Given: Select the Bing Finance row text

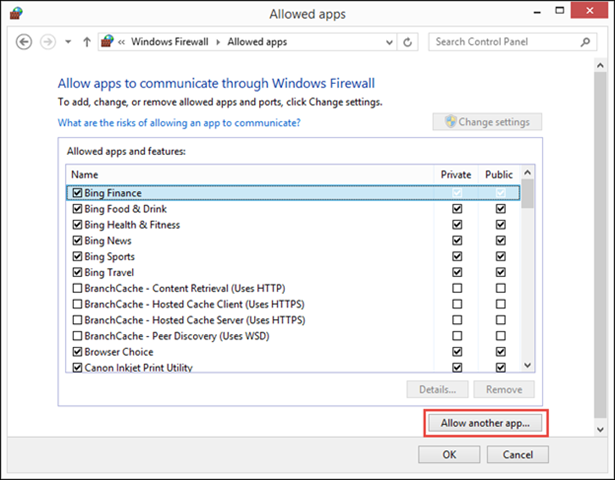Looking at the screenshot, I should point(113,193).
